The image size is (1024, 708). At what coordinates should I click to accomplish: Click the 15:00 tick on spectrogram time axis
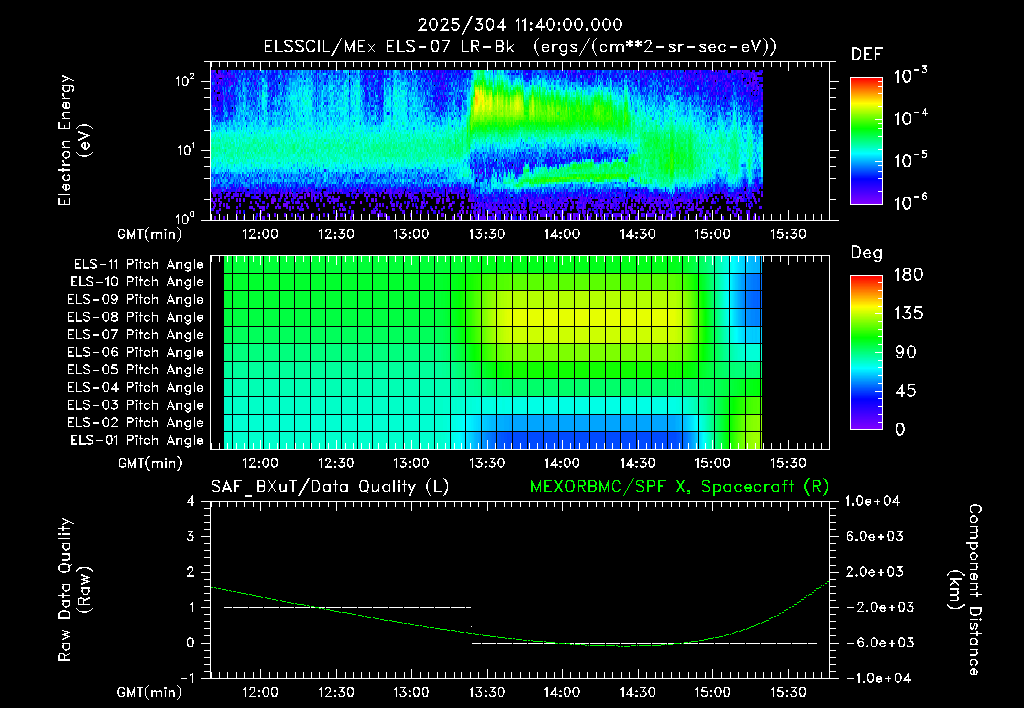712,234
